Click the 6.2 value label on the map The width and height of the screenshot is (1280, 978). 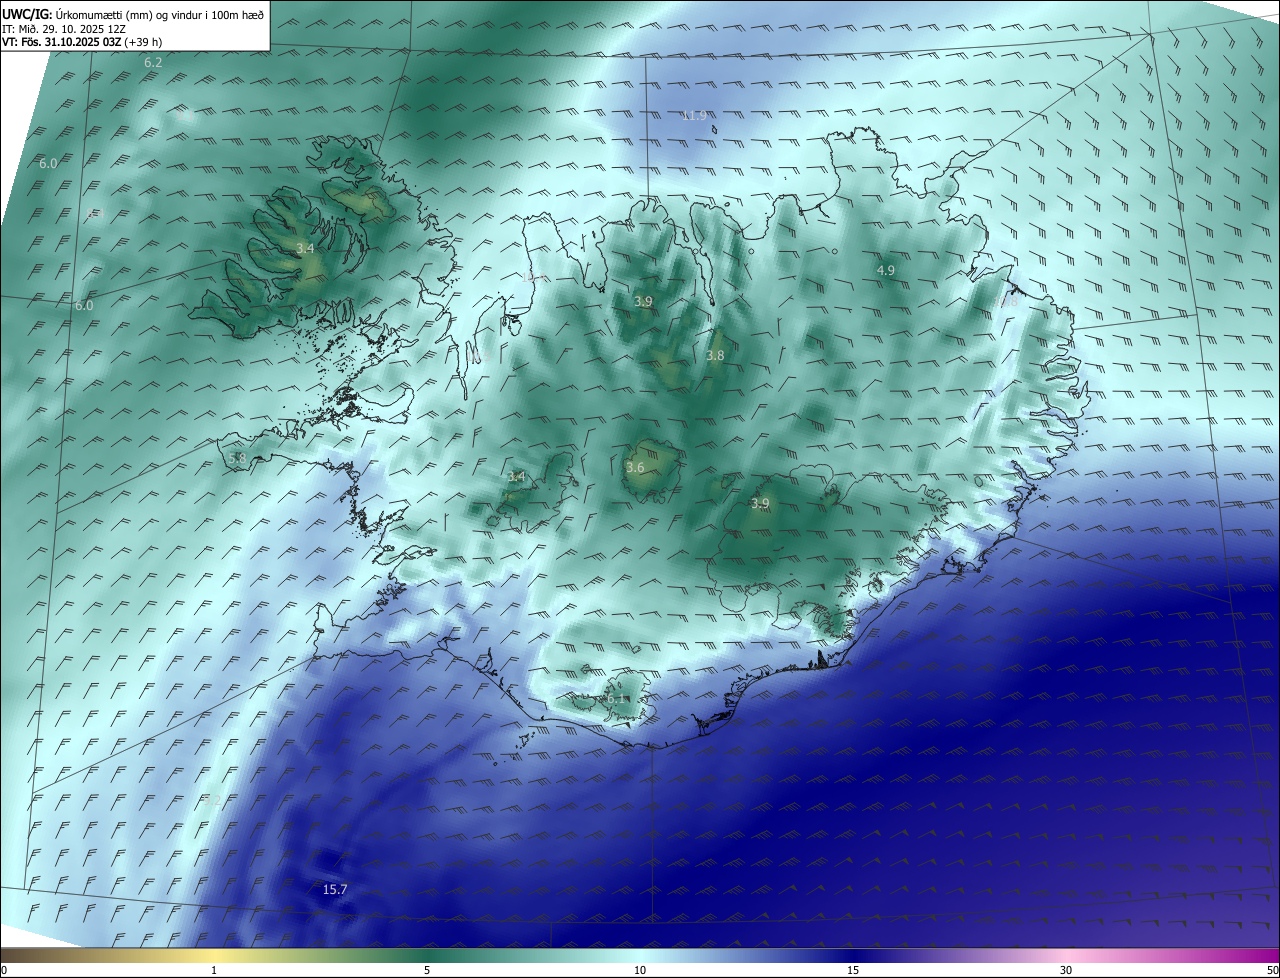tap(153, 62)
